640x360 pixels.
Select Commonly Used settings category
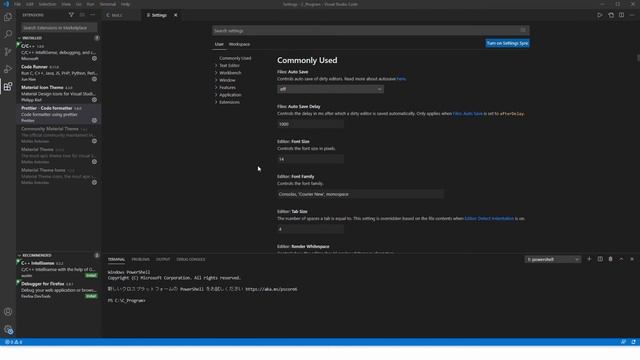click(x=235, y=58)
